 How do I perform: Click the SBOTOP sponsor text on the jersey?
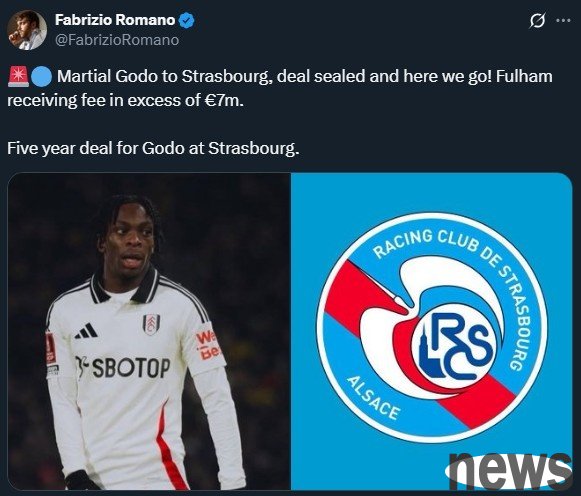[123, 367]
